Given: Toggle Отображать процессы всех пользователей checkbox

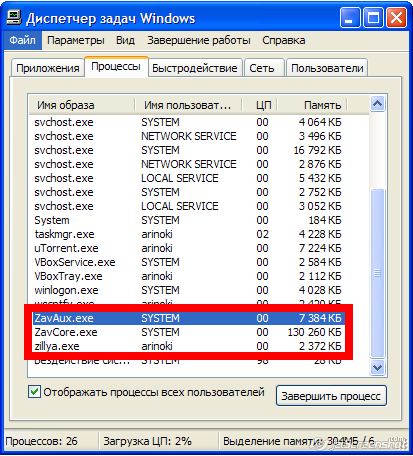Looking at the screenshot, I should coord(34,392).
